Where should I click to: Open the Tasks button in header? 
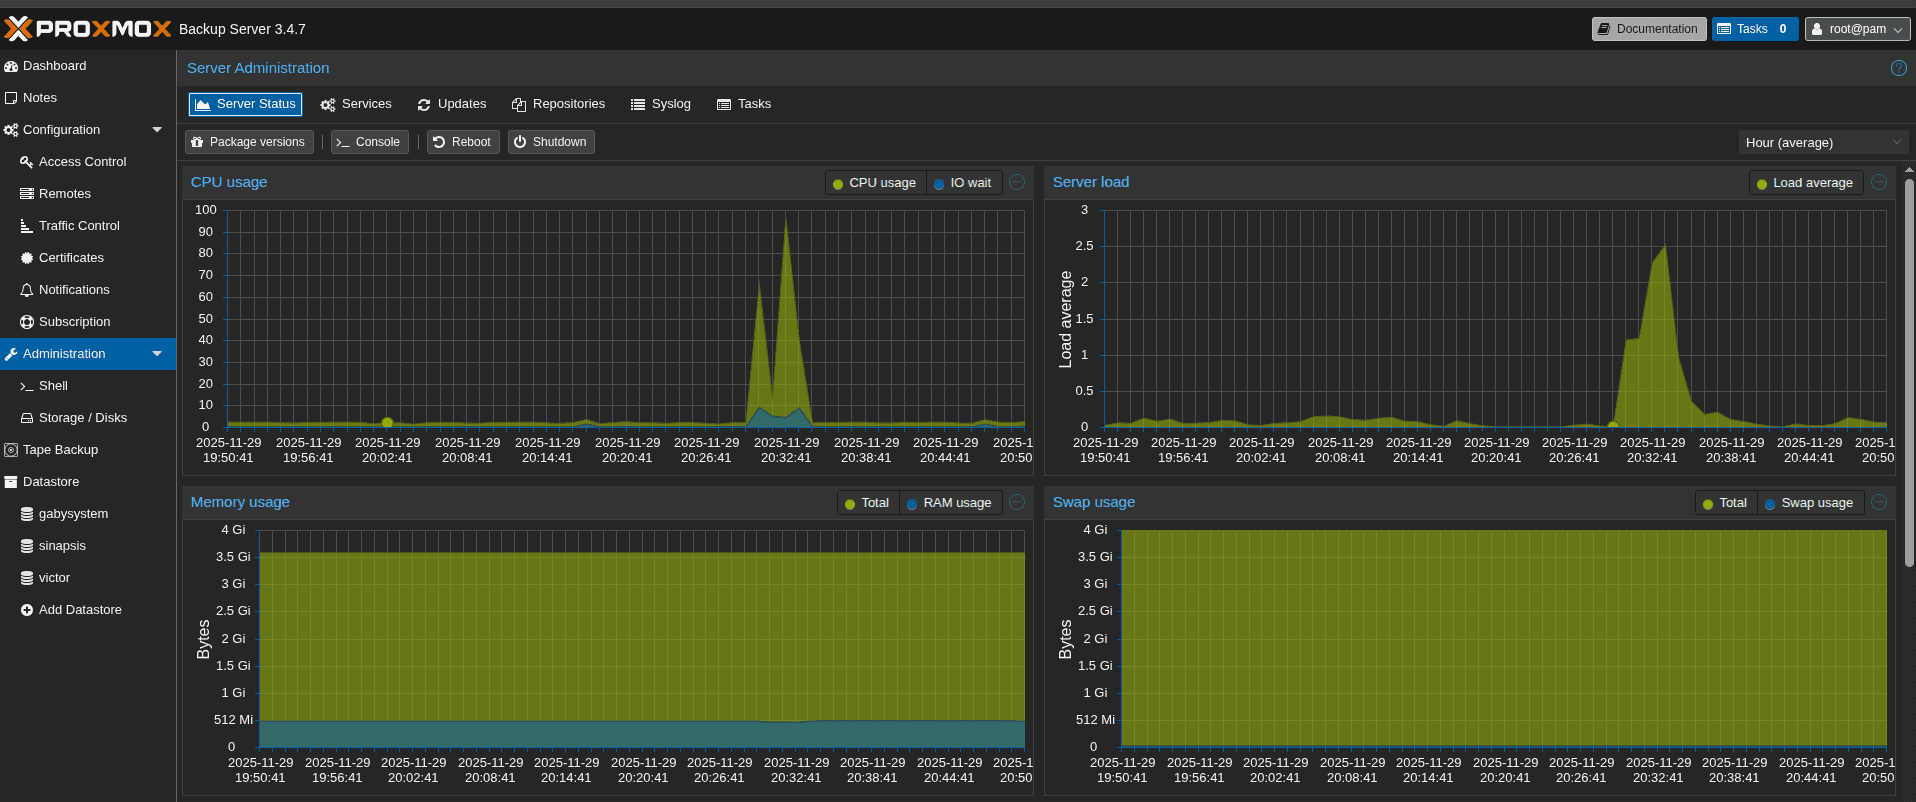(x=1755, y=29)
